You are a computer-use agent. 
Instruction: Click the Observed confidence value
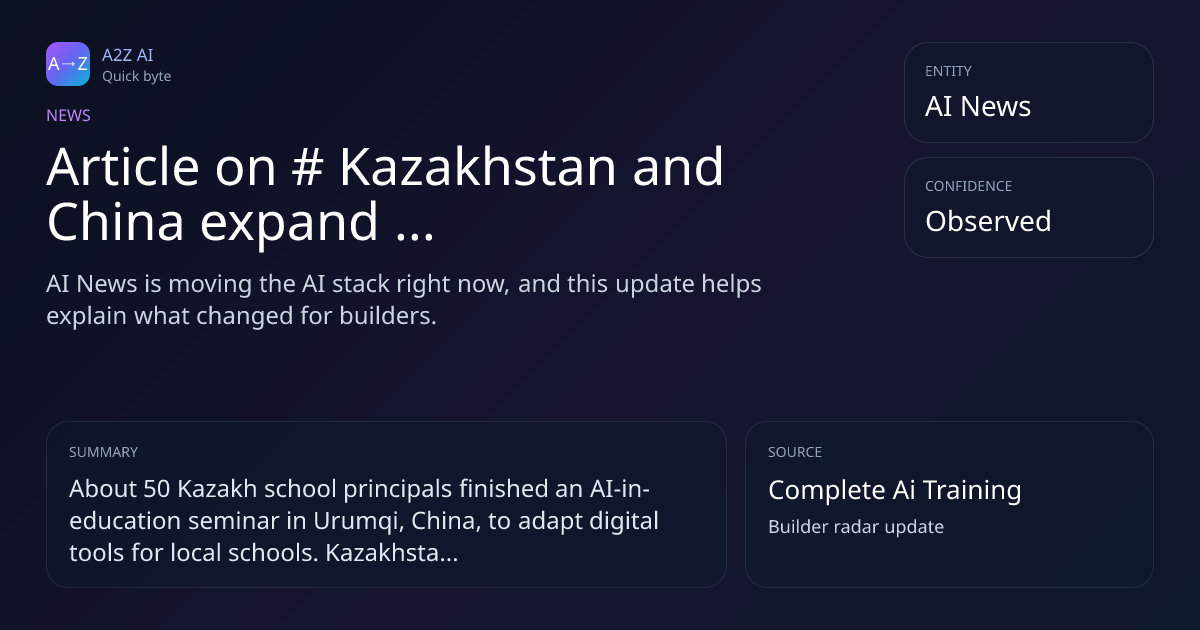click(988, 221)
